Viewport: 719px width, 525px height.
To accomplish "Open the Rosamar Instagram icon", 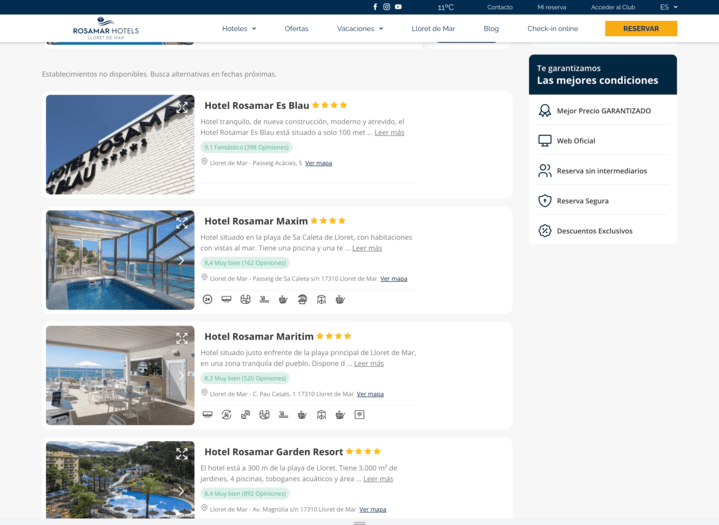I will [387, 7].
